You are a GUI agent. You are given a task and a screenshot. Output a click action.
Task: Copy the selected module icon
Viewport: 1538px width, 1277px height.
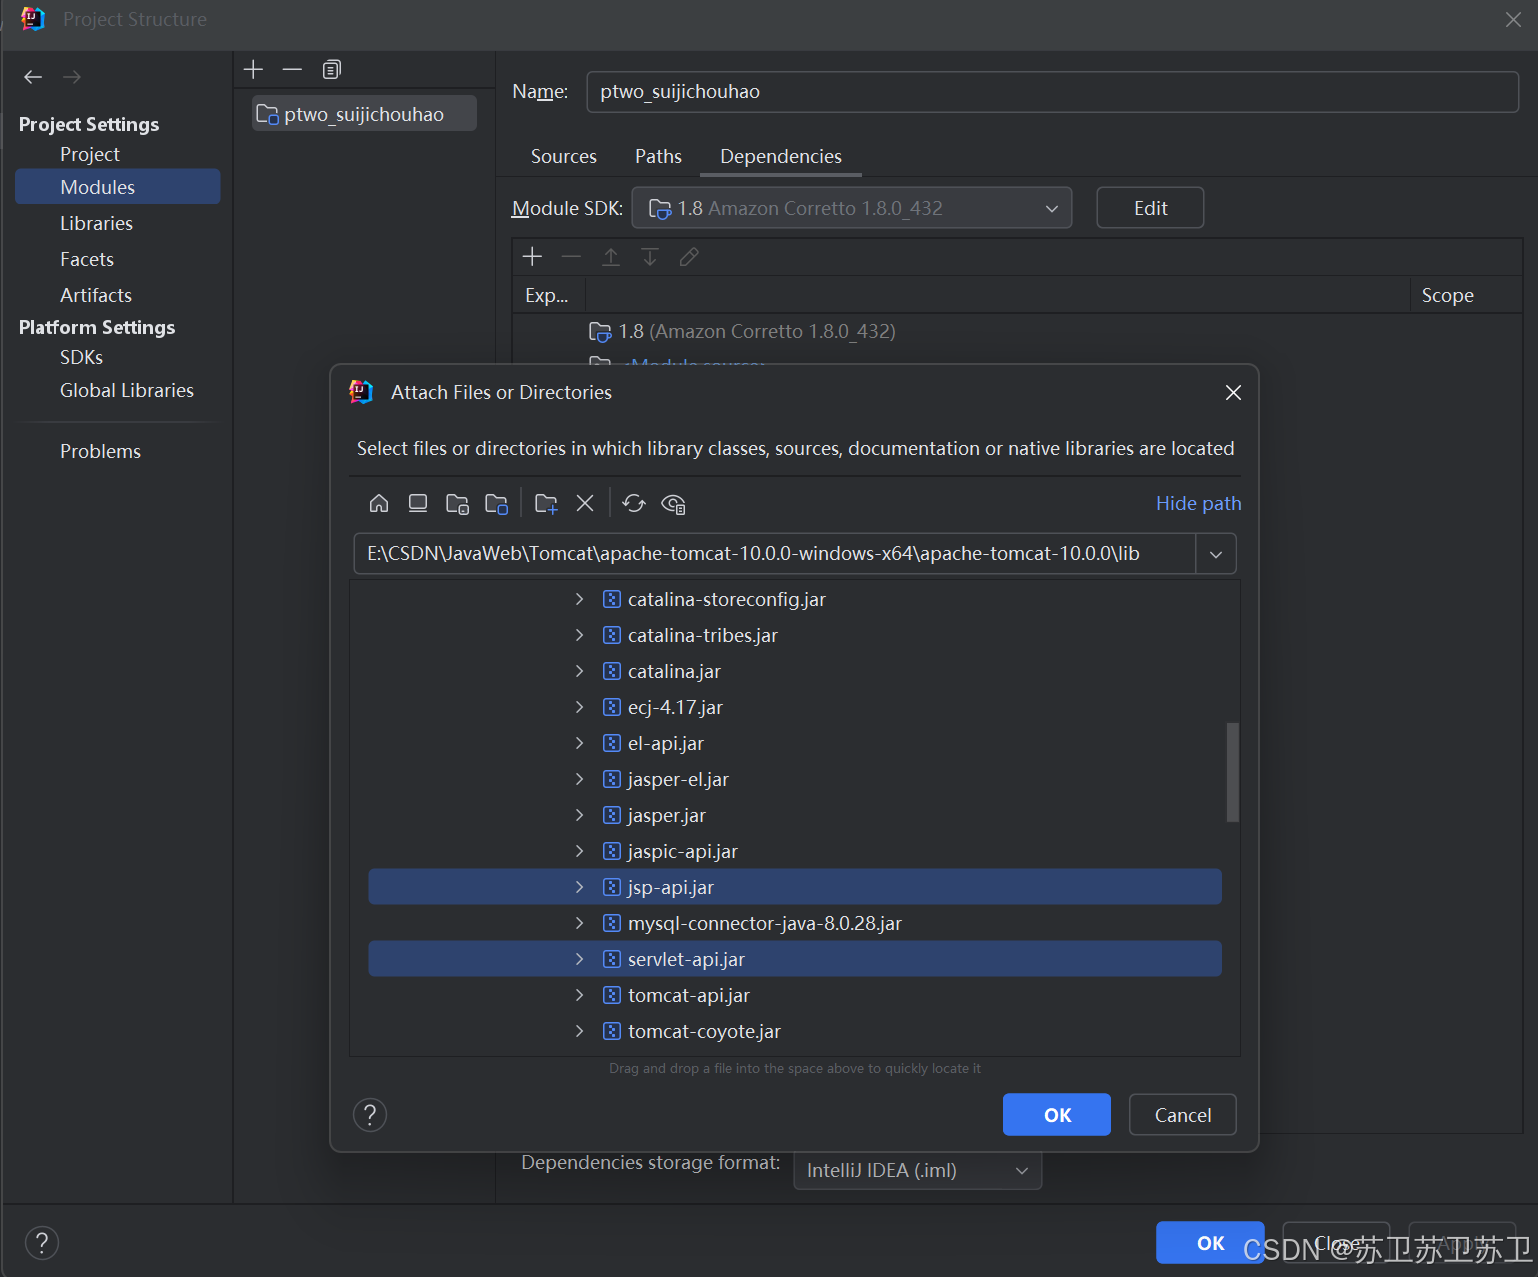pos(332,69)
